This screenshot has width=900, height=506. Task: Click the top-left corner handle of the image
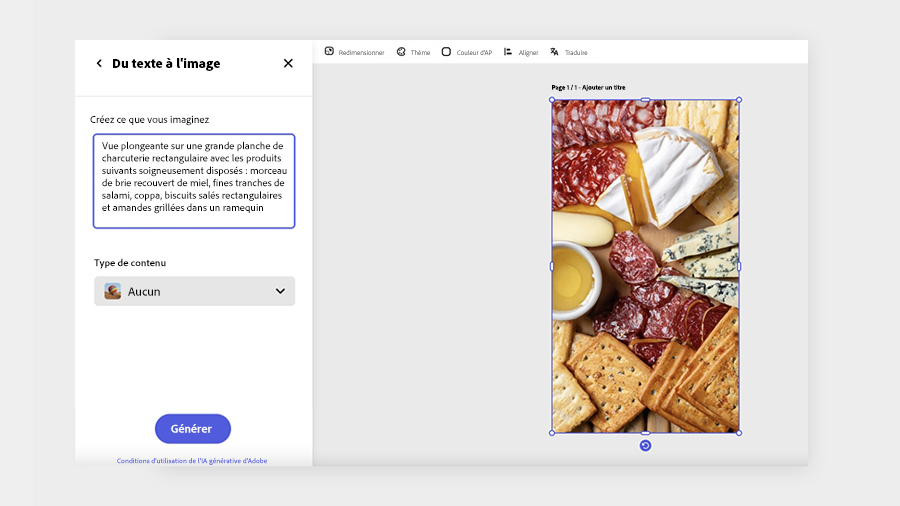click(552, 100)
